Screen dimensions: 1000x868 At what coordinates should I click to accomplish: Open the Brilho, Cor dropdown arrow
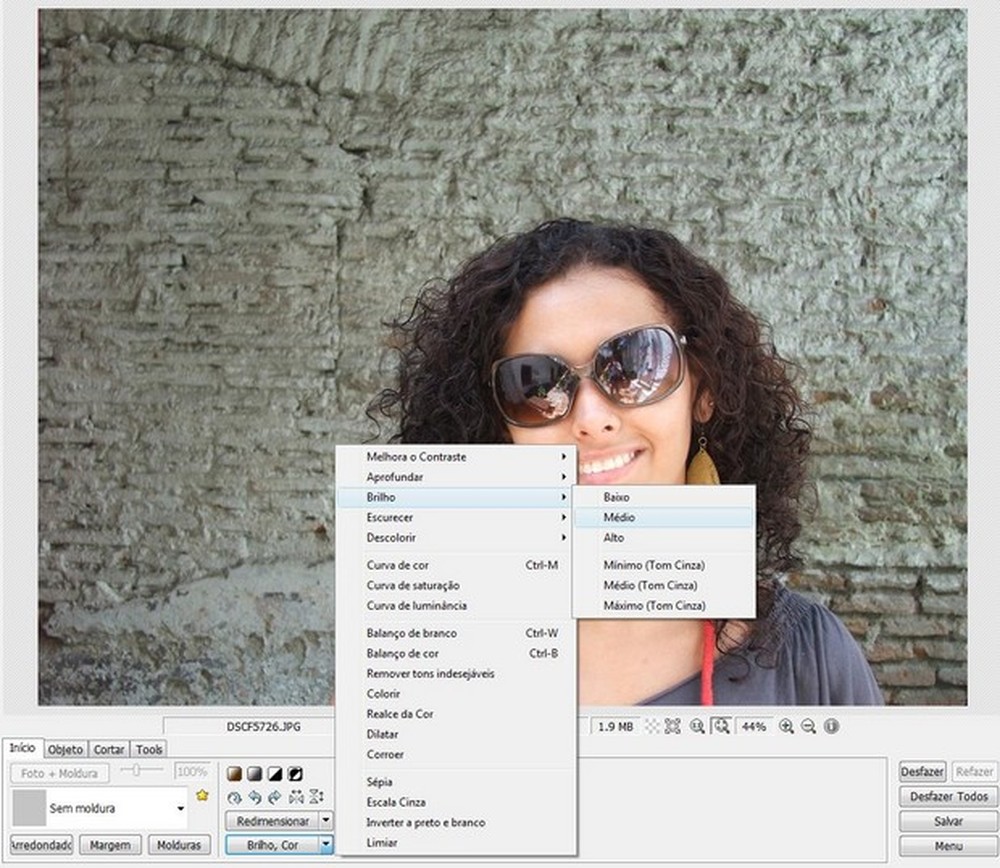coord(325,844)
